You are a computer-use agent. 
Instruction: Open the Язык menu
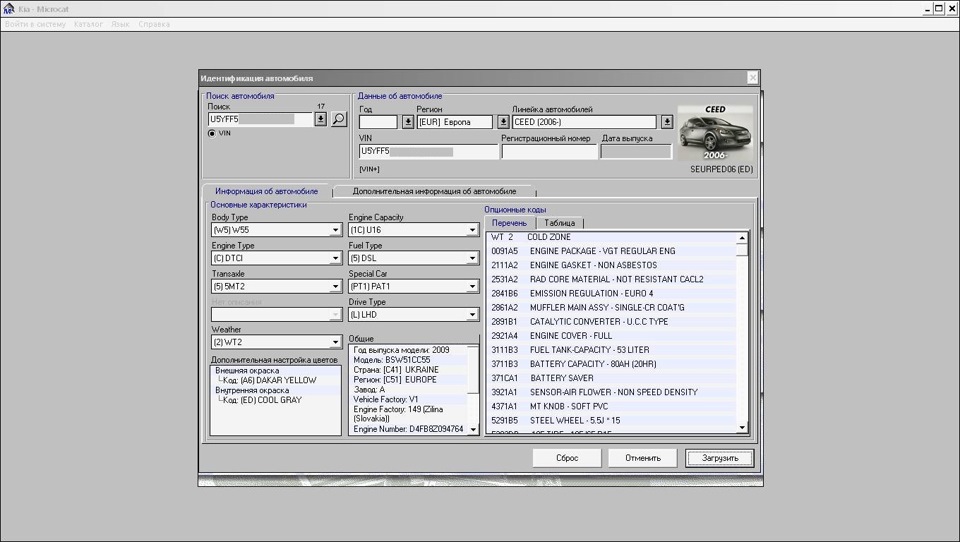tap(120, 24)
